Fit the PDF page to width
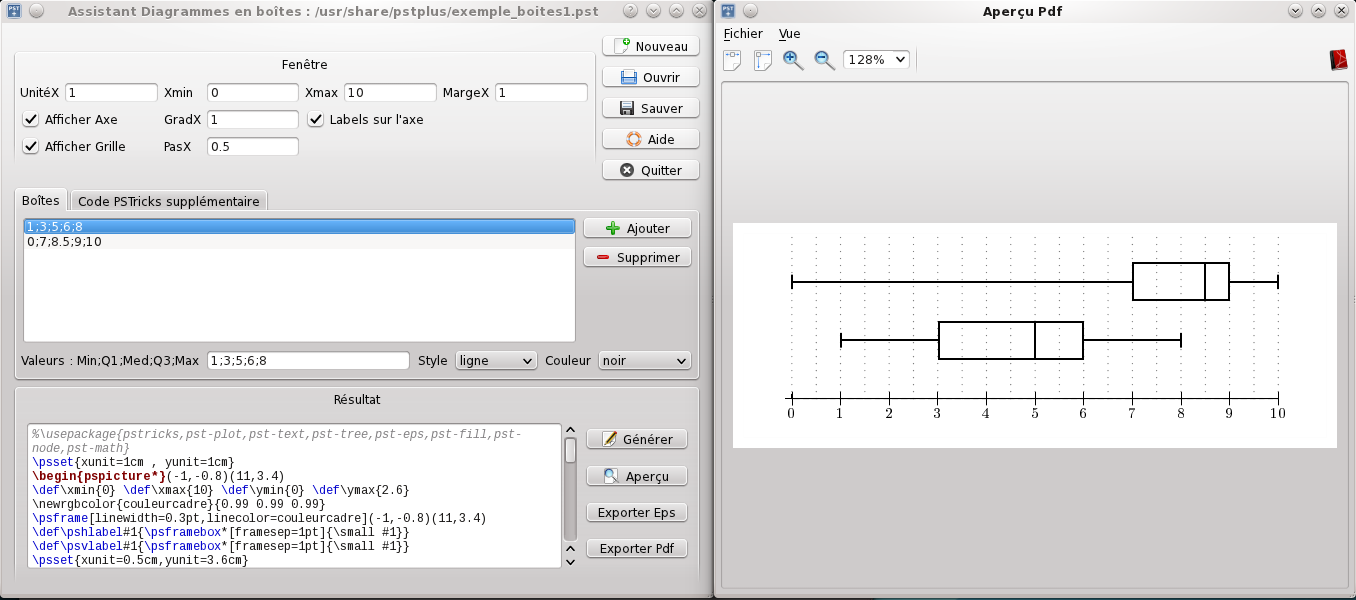 coord(731,60)
